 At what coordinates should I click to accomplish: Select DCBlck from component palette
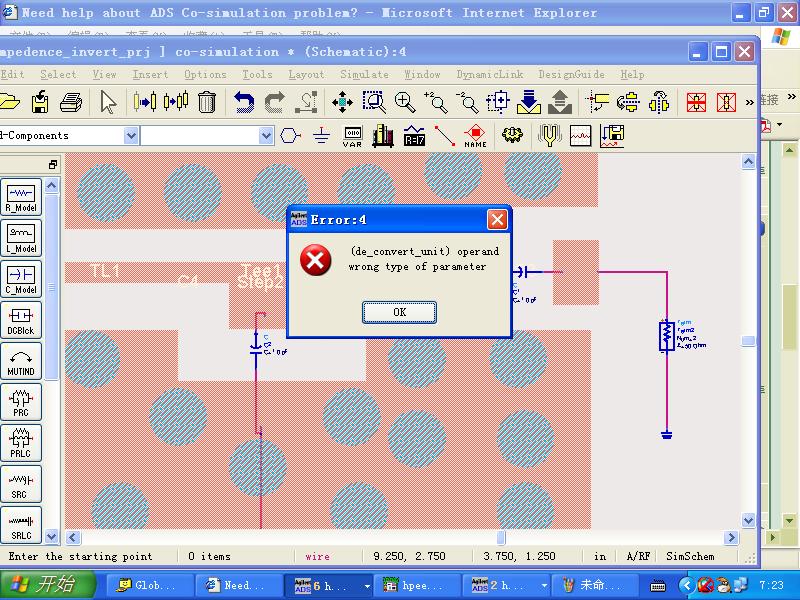[21, 320]
